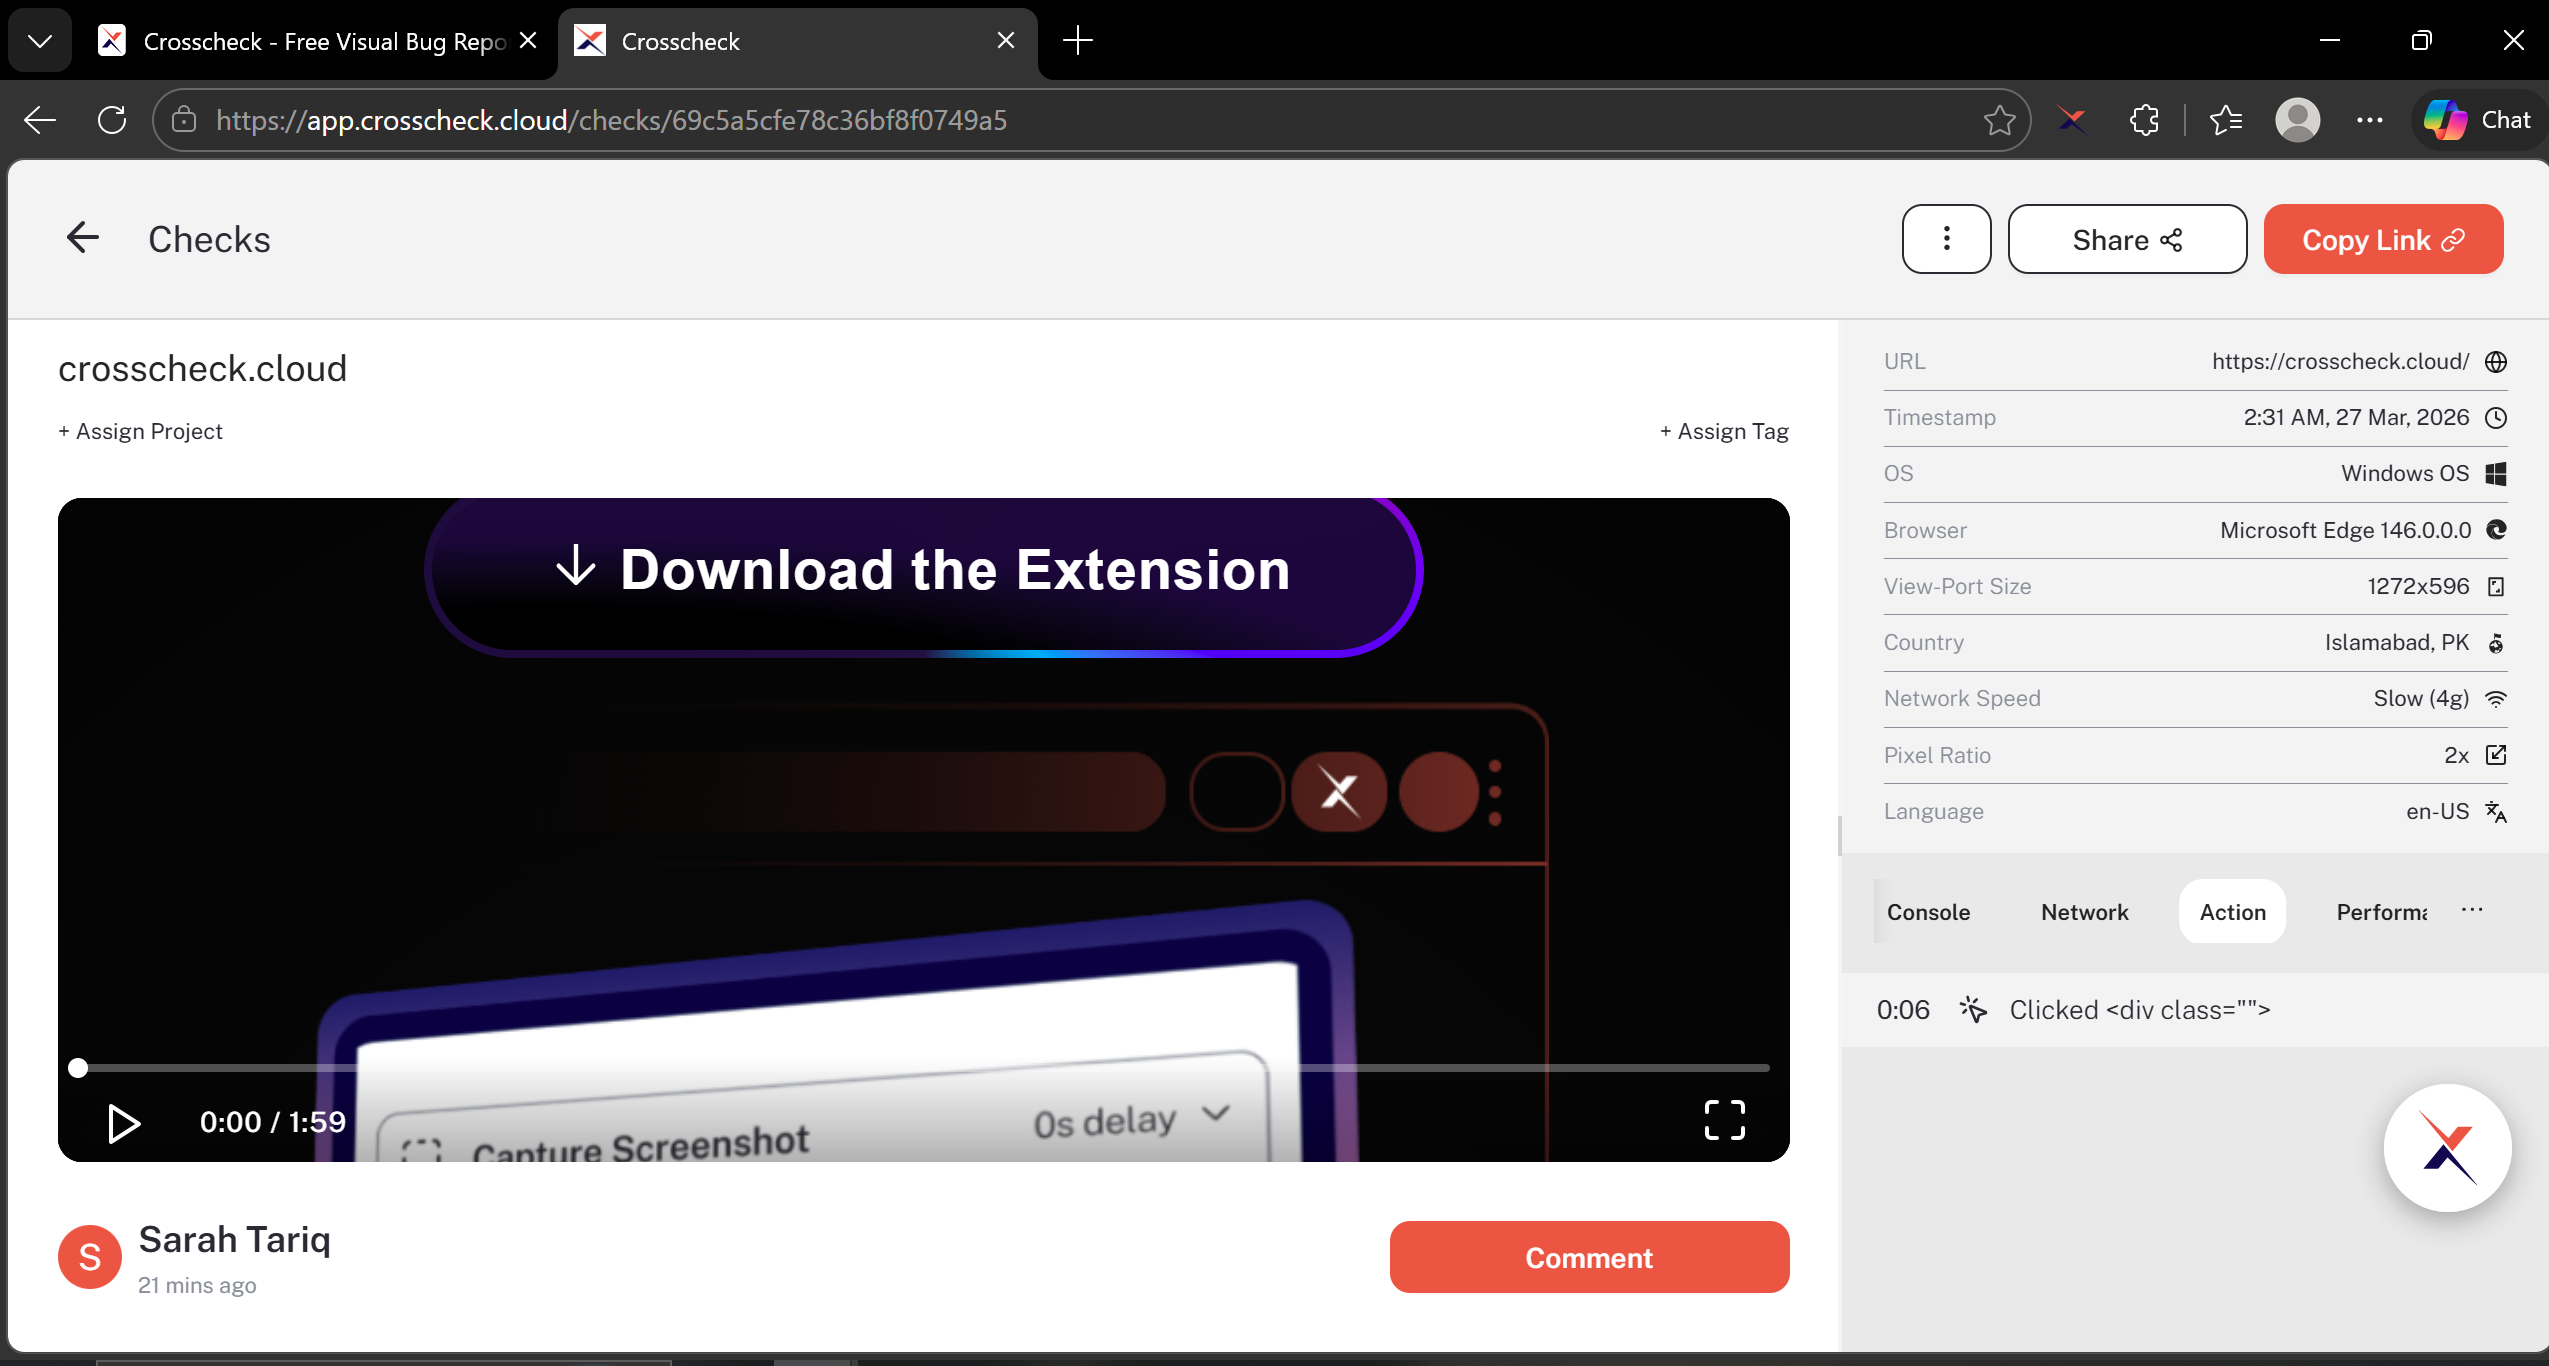The height and width of the screenshot is (1366, 2549).
Task: Open browser Extensions puzzle icon
Action: click(x=2144, y=120)
